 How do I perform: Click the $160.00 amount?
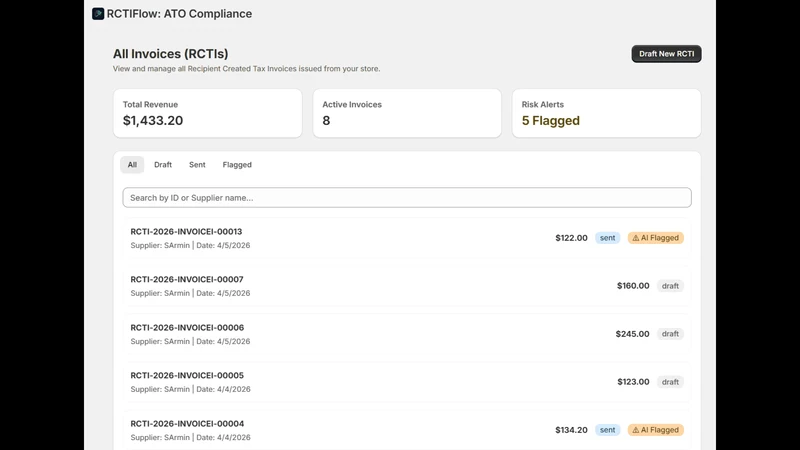tap(633, 286)
